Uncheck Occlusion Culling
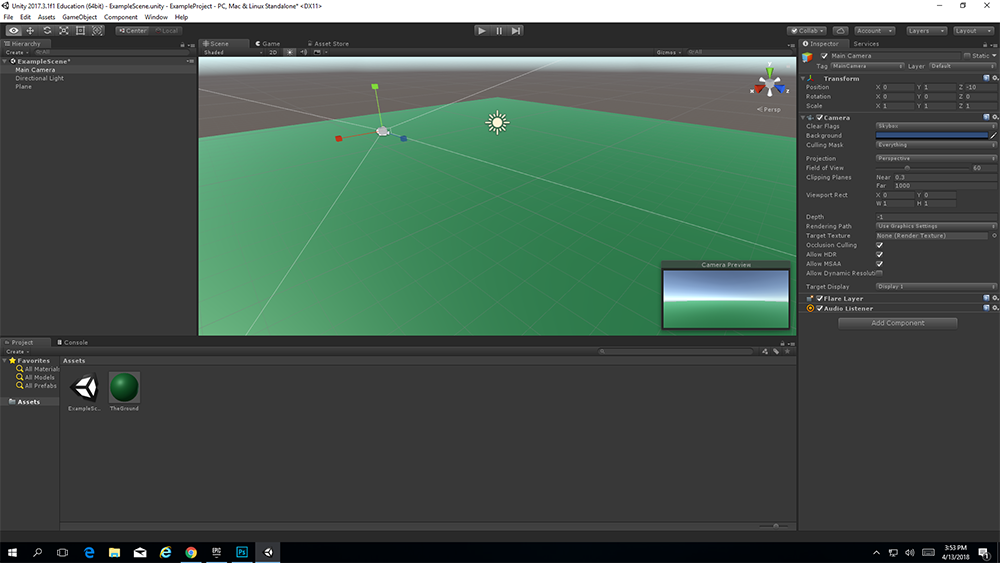The height and width of the screenshot is (563, 1000). (x=879, y=245)
